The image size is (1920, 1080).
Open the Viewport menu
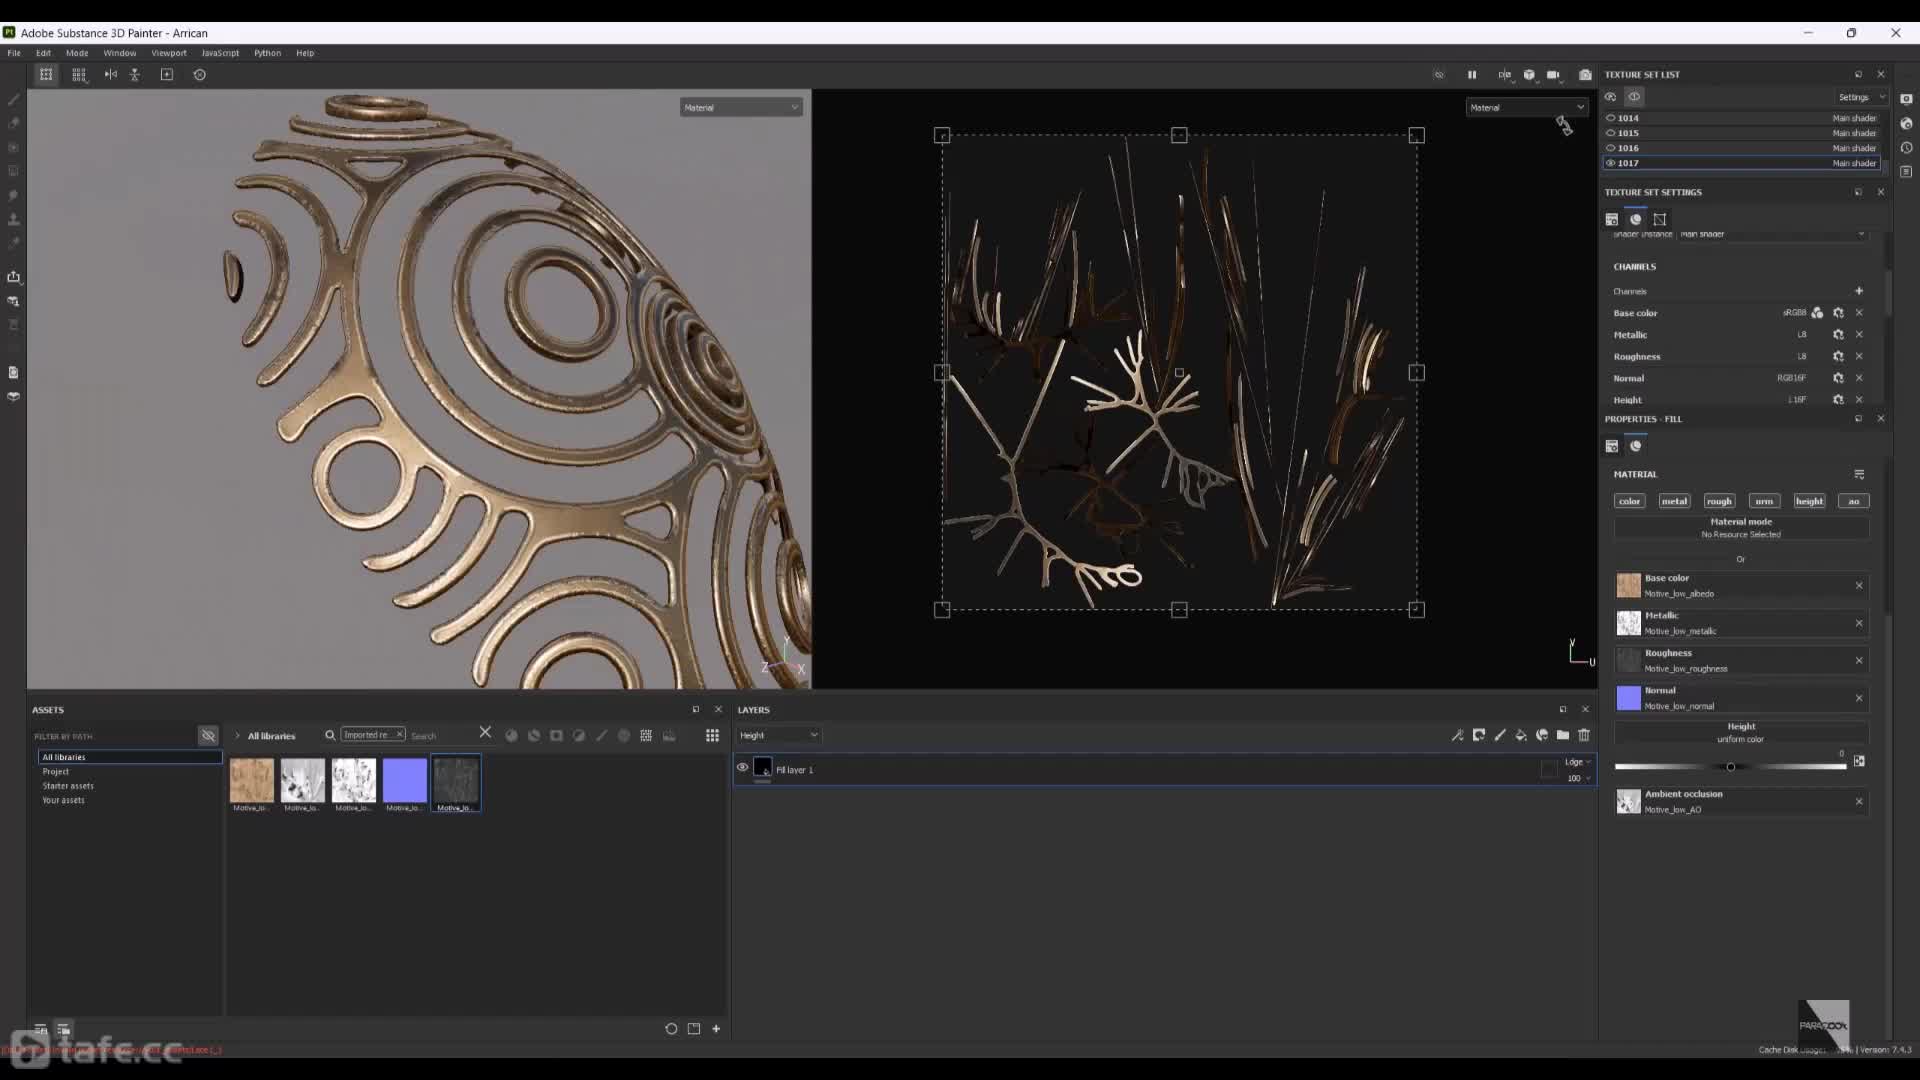tap(169, 53)
